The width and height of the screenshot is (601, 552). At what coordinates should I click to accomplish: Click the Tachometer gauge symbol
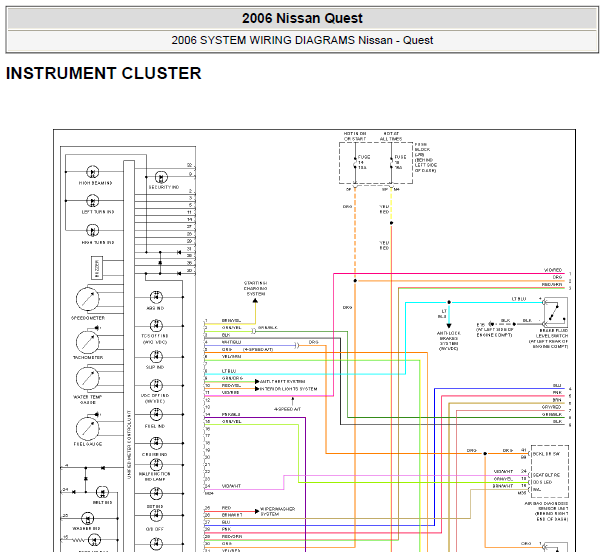(87, 342)
